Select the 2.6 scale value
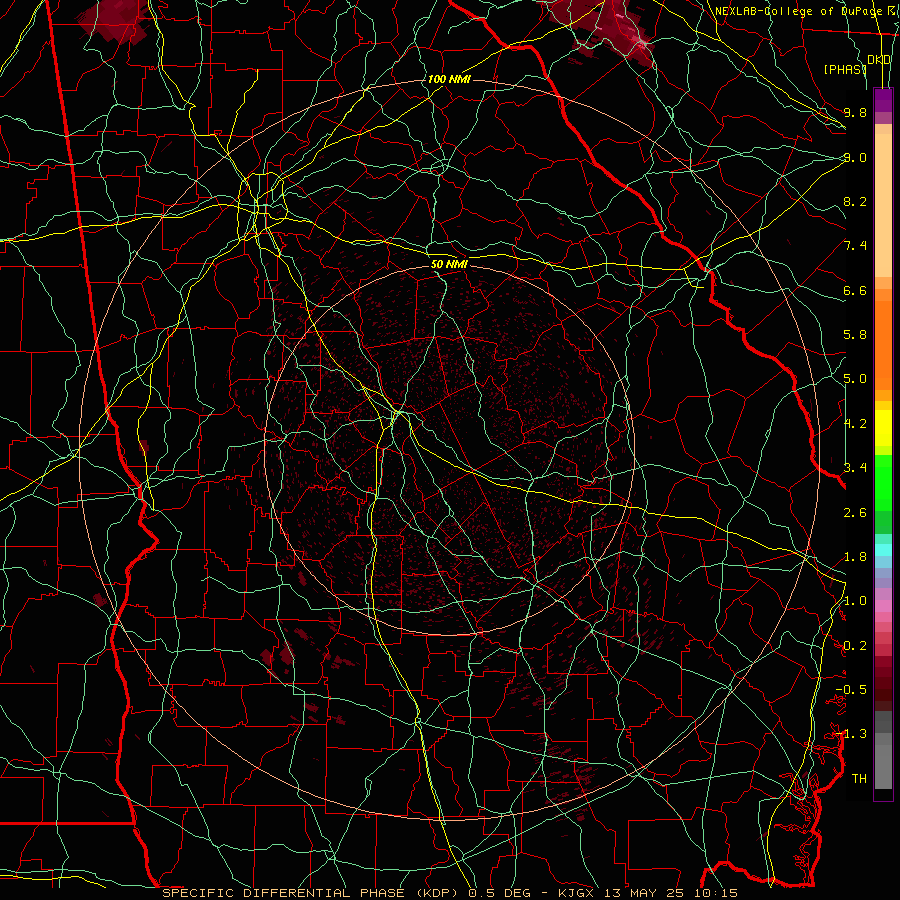 click(x=855, y=512)
